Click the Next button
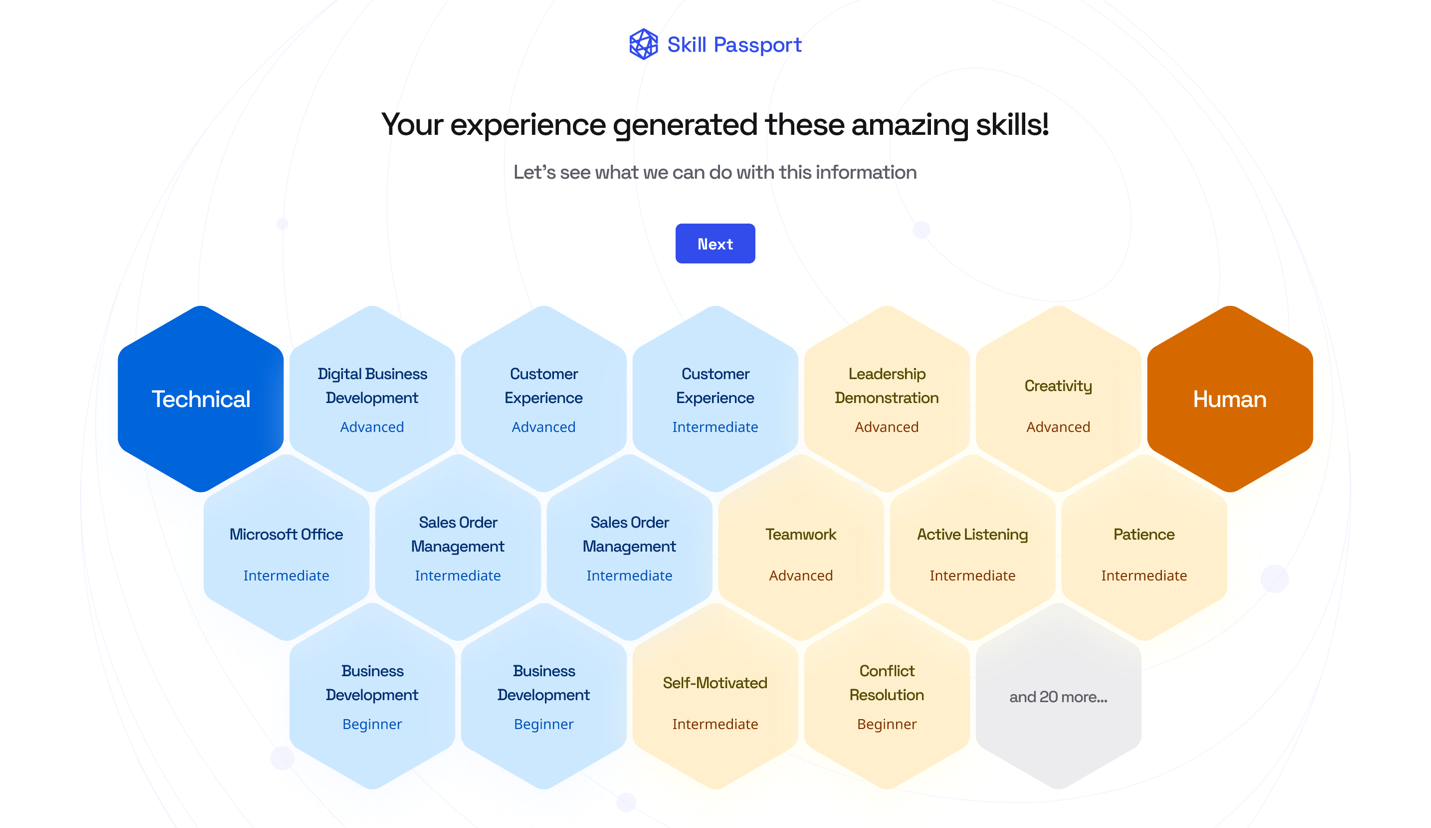Image resolution: width=1431 pixels, height=828 pixels. pyautogui.click(x=715, y=244)
